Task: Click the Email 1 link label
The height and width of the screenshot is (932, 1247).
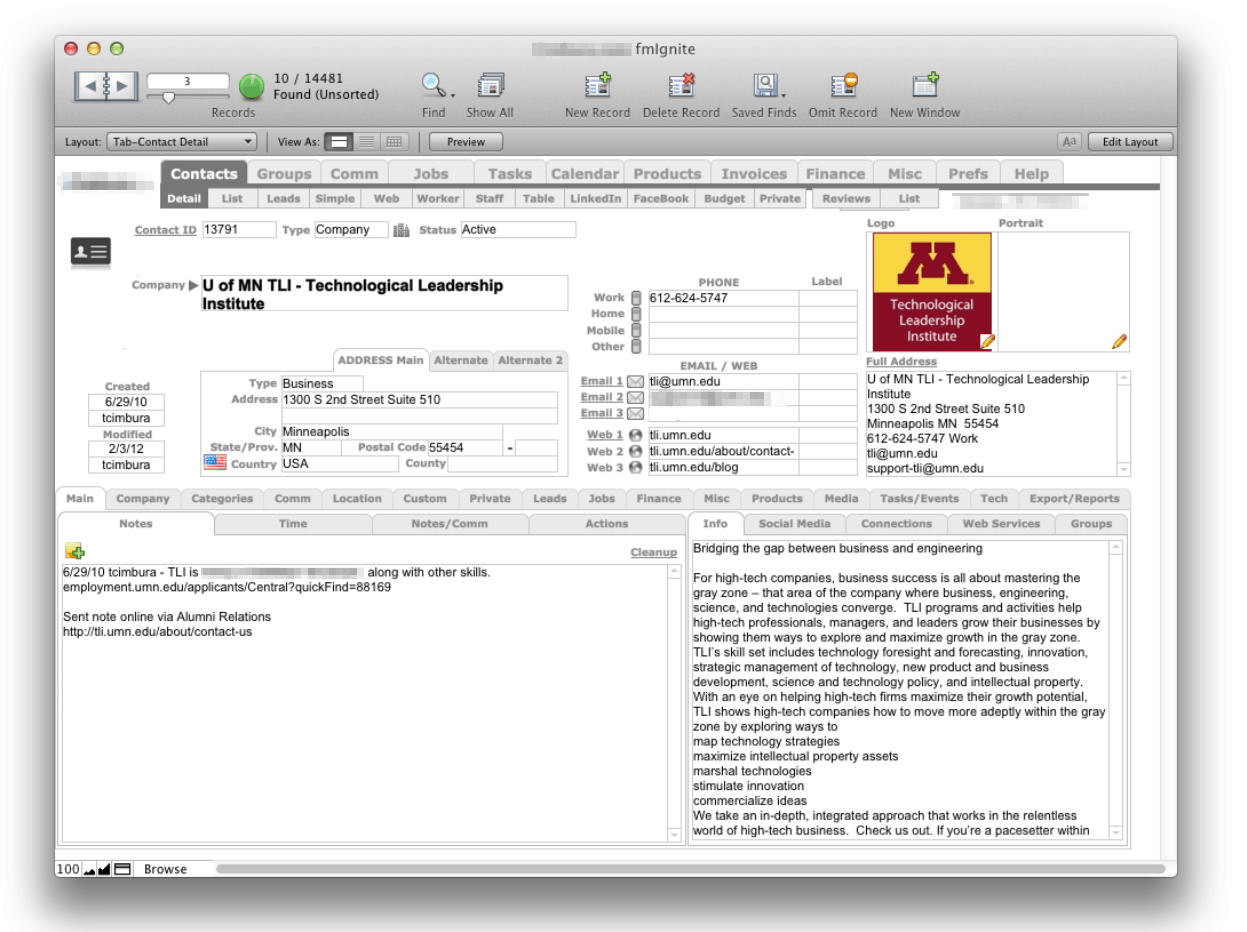Action: [x=602, y=381]
